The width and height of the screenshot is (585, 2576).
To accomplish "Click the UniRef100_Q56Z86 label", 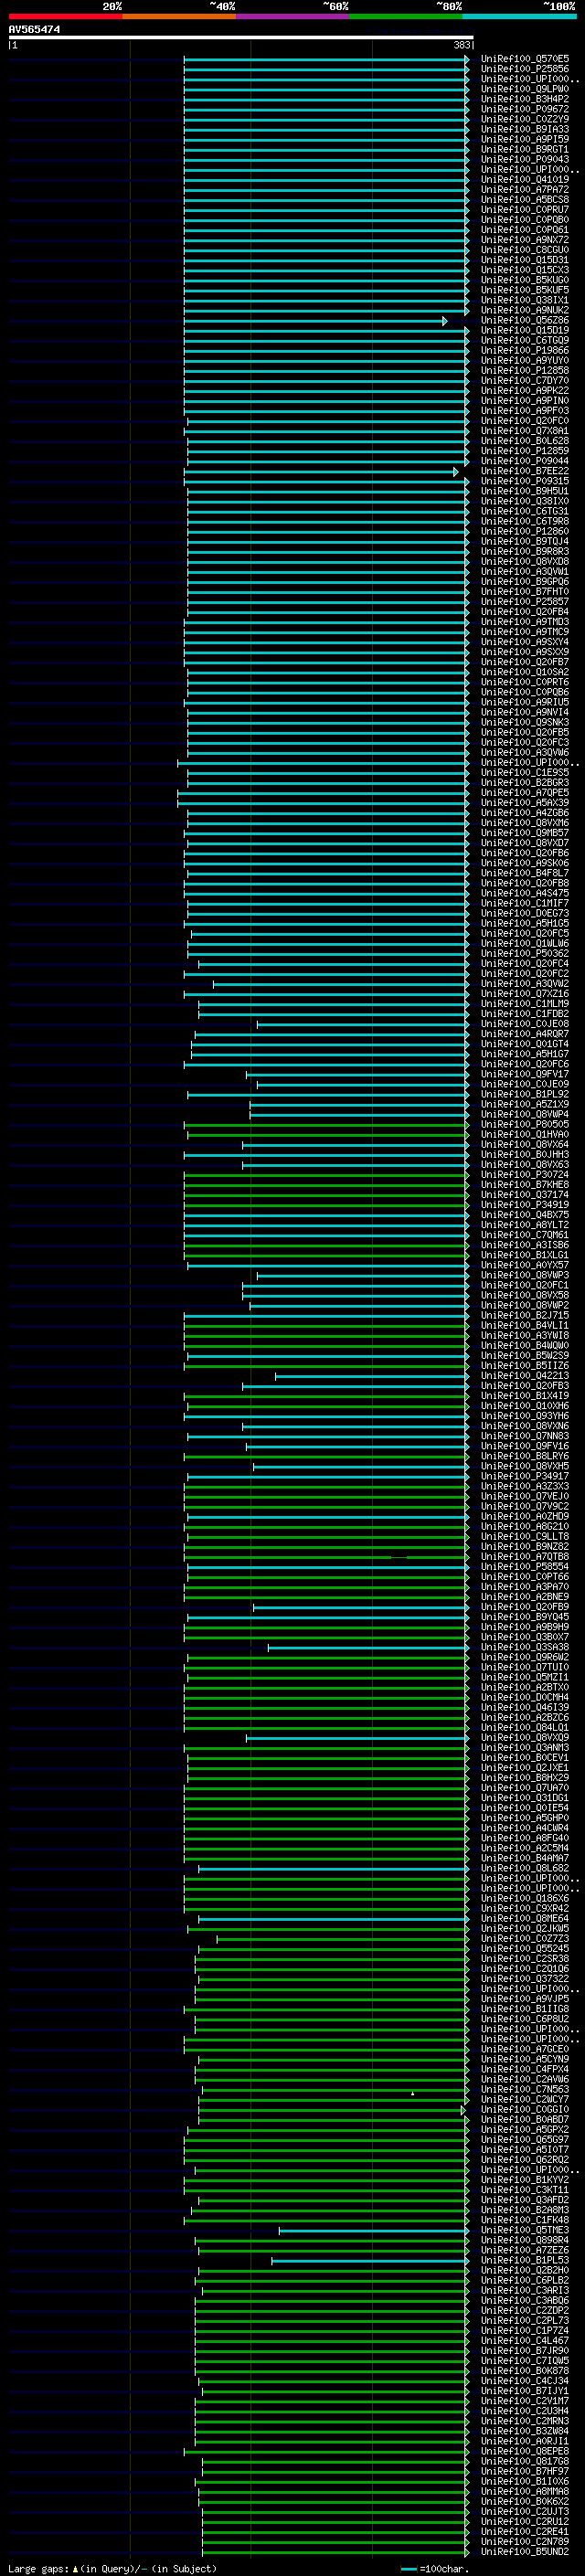I will click(x=525, y=320).
